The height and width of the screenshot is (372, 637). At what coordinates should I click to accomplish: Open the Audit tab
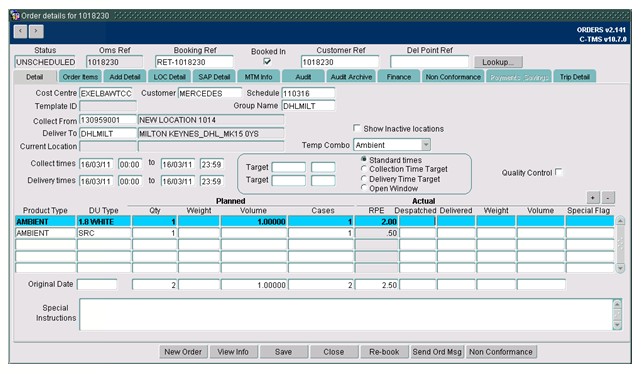tap(303, 77)
